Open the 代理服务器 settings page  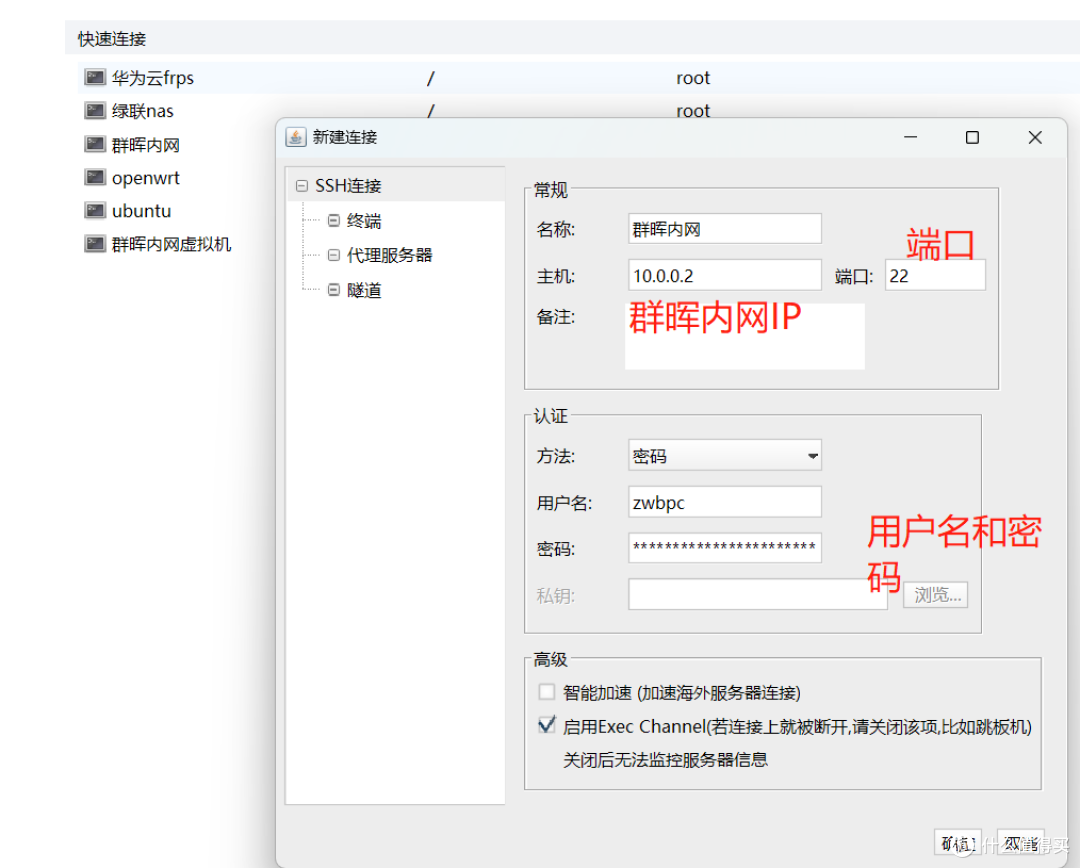(x=389, y=256)
